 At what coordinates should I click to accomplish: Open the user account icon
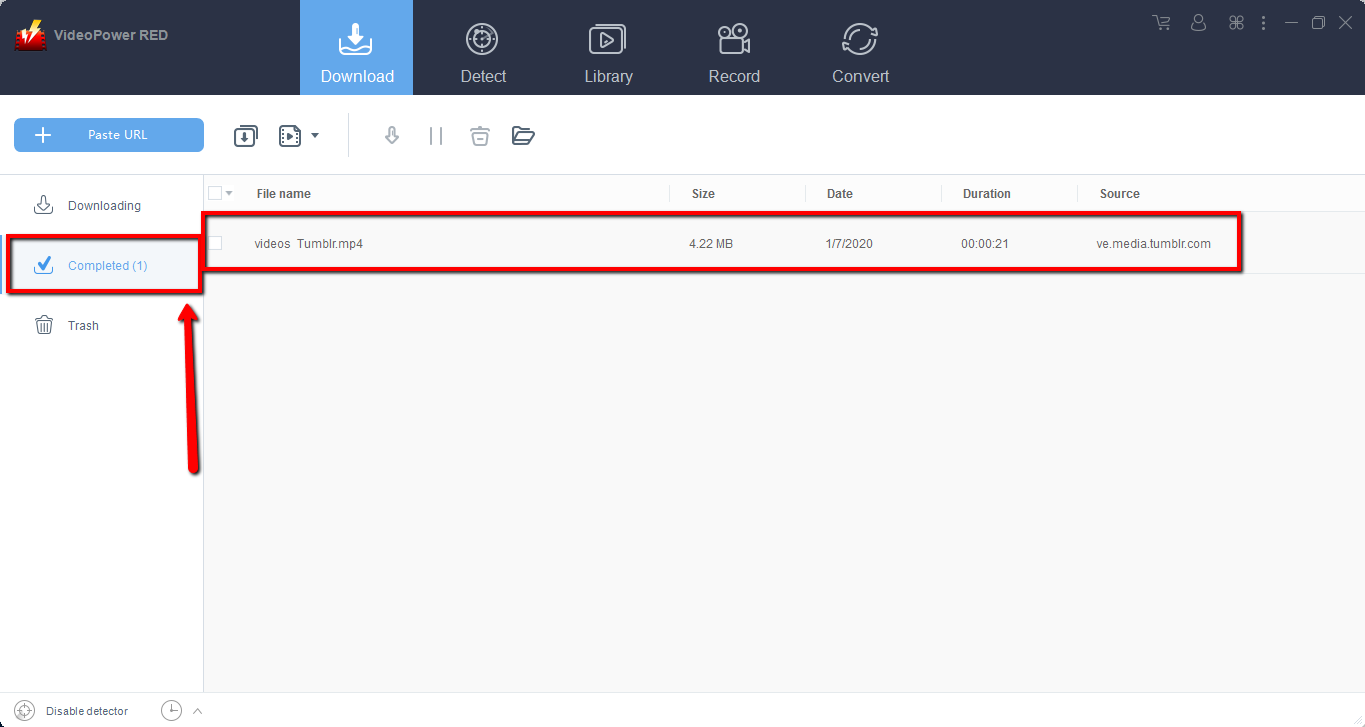pyautogui.click(x=1199, y=22)
